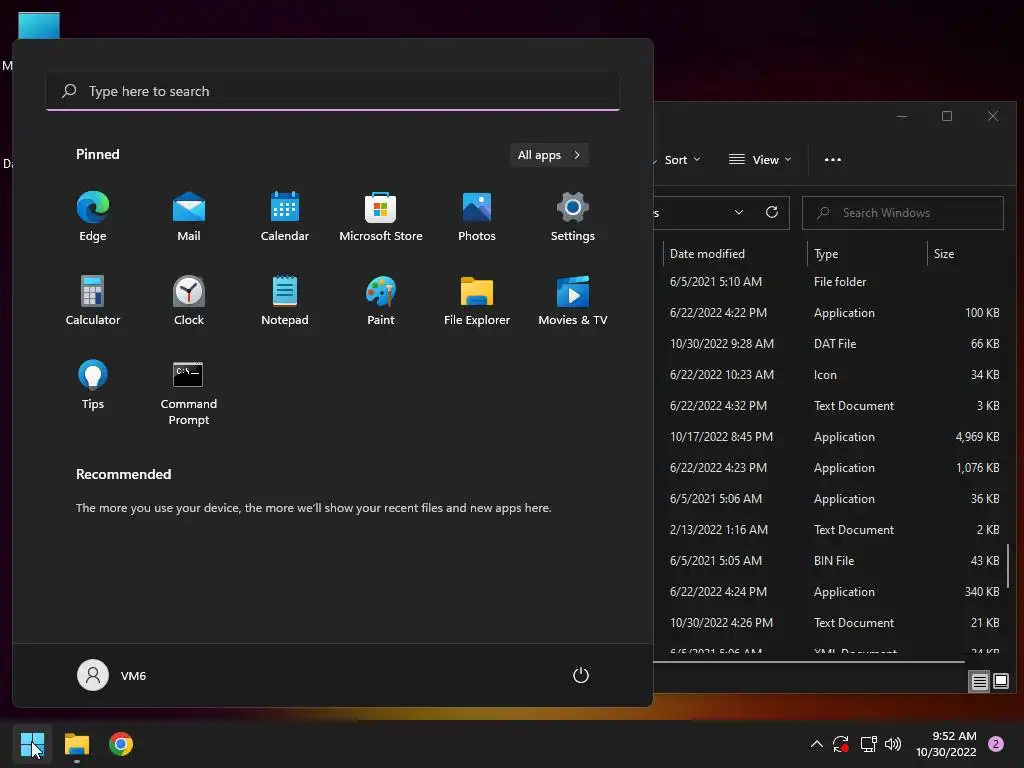Screen dimensions: 1024x768
Task: Open Microsoft Store
Action: [x=381, y=217]
